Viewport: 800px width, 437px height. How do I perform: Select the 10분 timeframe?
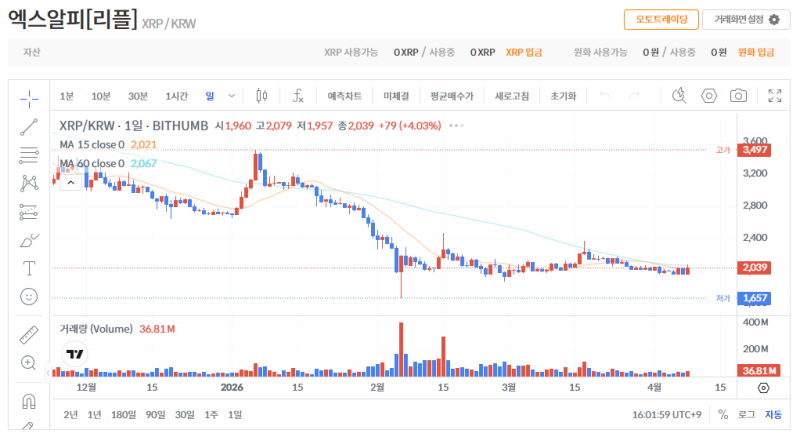(101, 96)
